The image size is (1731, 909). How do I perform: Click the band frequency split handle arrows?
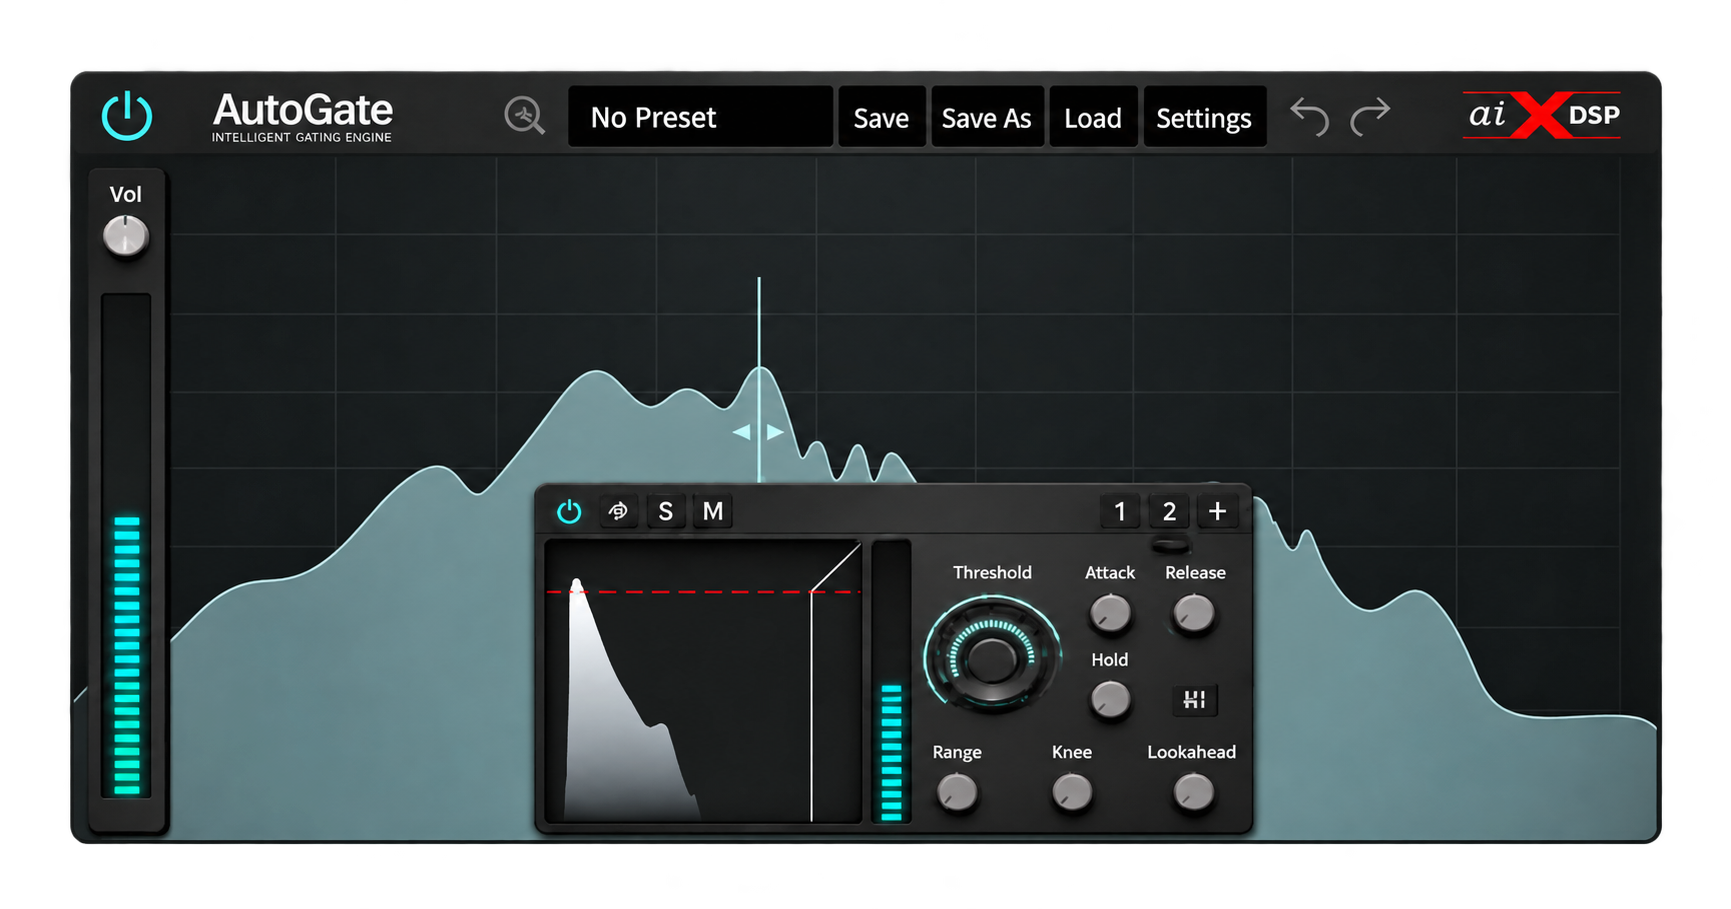758,432
